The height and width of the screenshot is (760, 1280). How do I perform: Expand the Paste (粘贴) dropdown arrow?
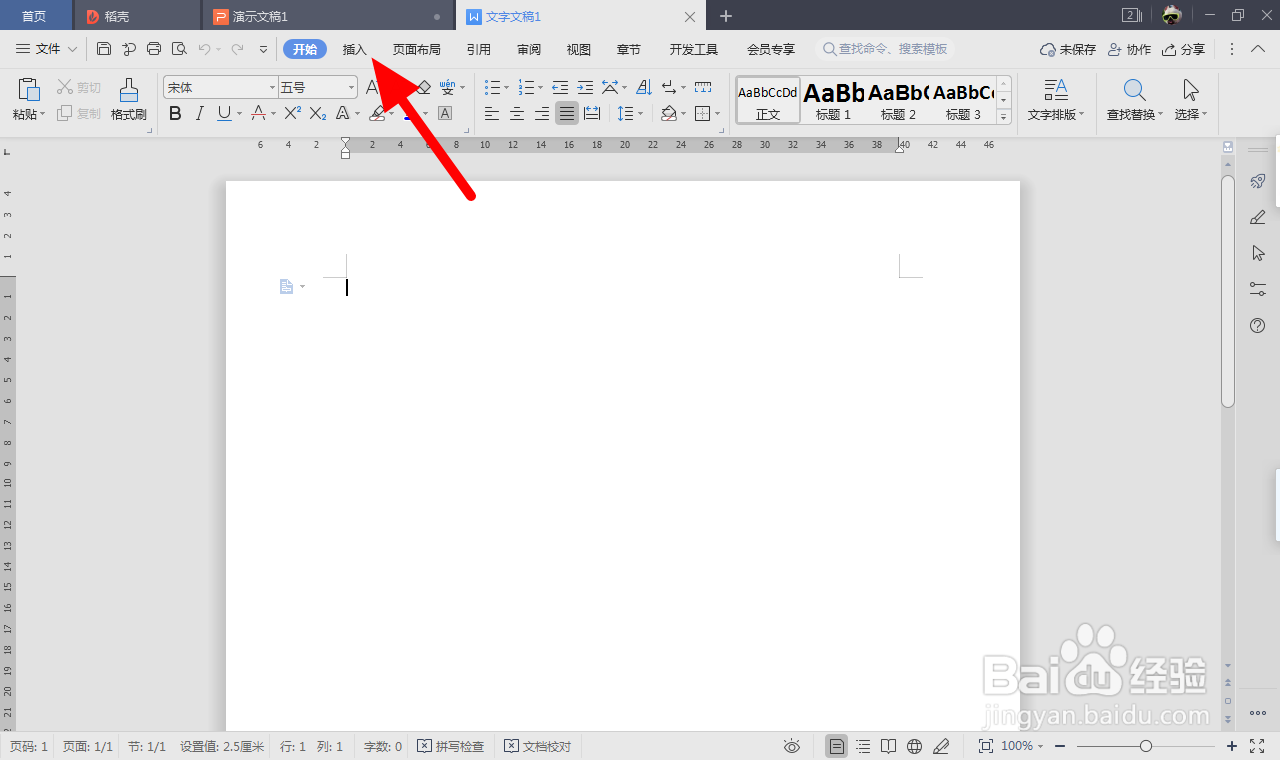(44, 114)
